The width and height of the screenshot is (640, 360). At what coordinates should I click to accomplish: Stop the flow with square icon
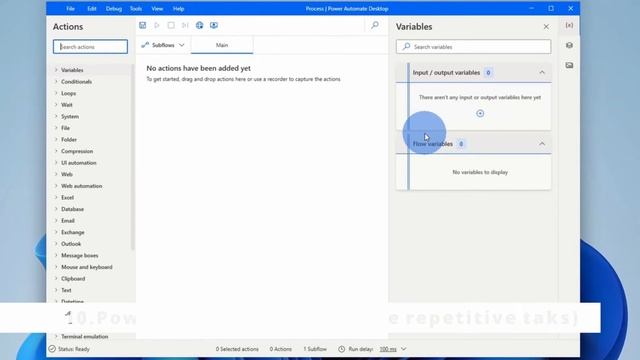[x=171, y=25]
